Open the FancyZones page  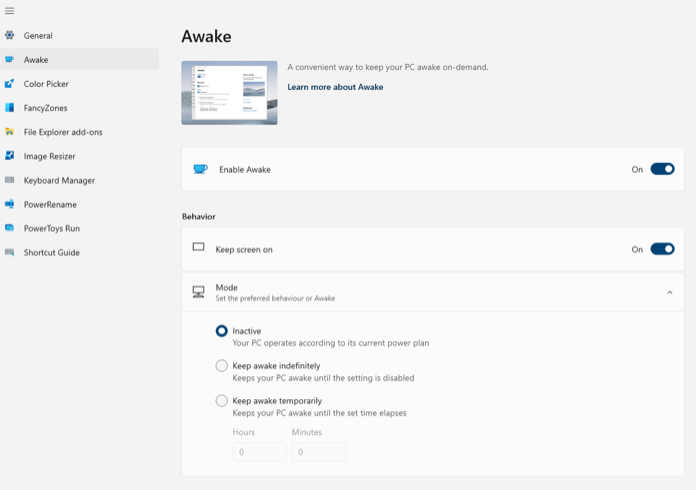pos(79,108)
